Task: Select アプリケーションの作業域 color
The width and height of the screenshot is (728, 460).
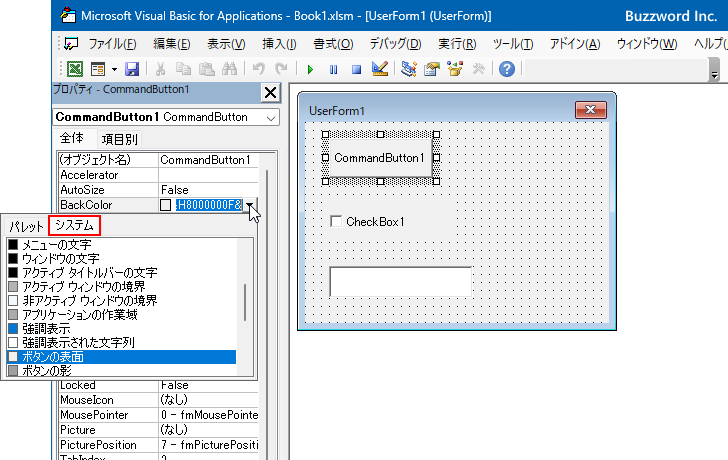Action: click(x=122, y=315)
